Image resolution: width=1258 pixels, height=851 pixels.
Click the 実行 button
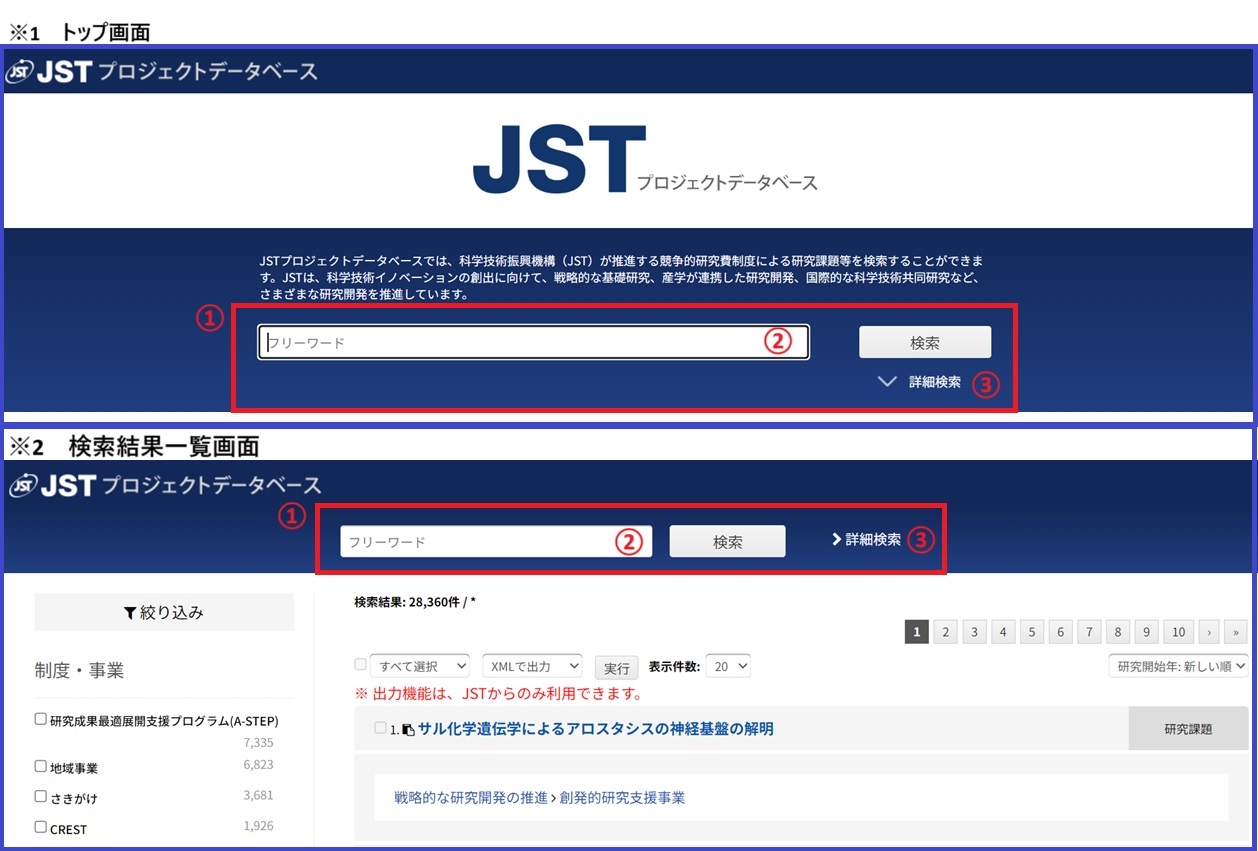618,668
